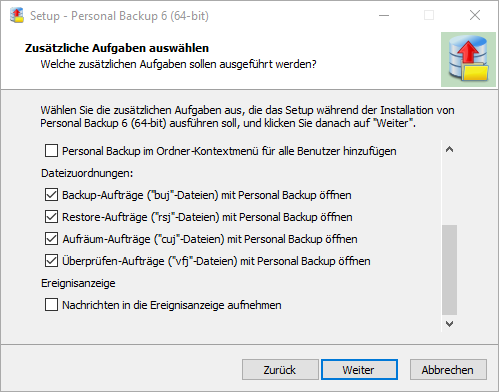Screen dimensions: 499x392
Task: Click the scroll up arrow of task list
Action: coord(449,149)
